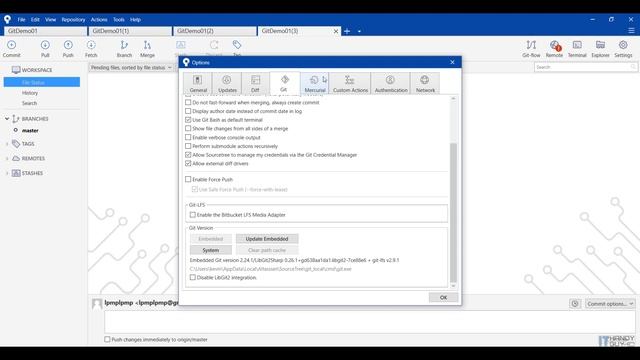Expand the STASHES section

pyautogui.click(x=7, y=173)
